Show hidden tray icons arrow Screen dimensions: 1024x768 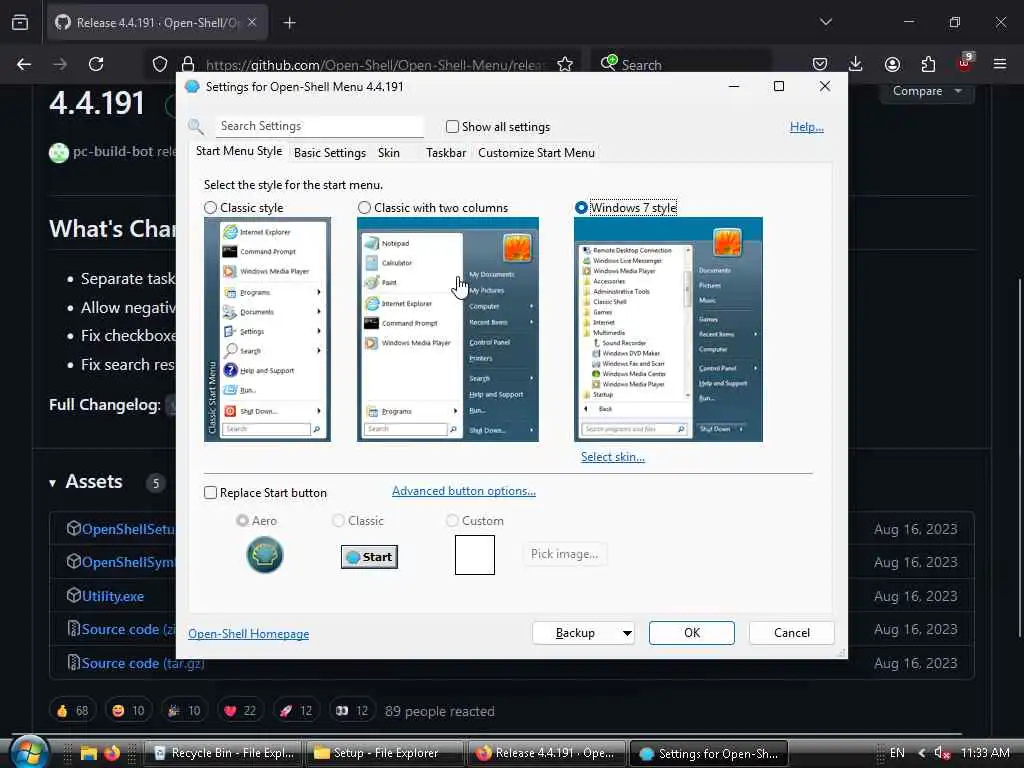(921, 753)
